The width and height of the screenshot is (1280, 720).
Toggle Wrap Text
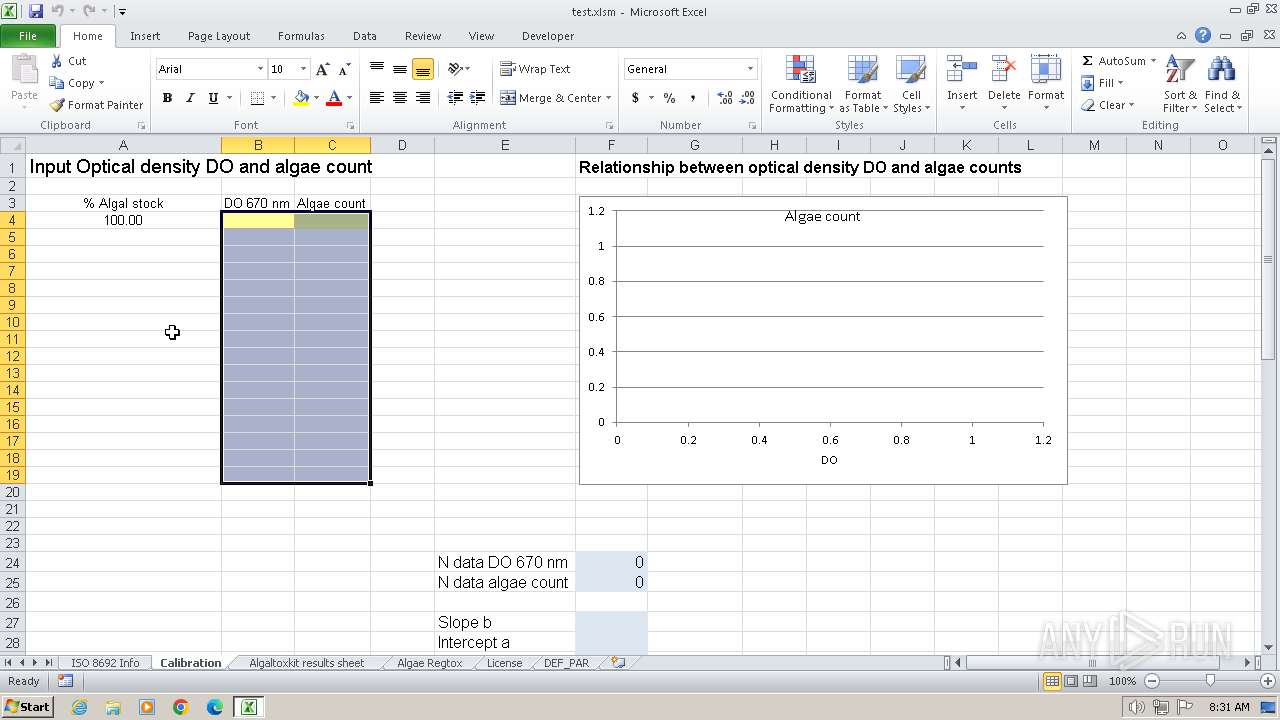(536, 69)
